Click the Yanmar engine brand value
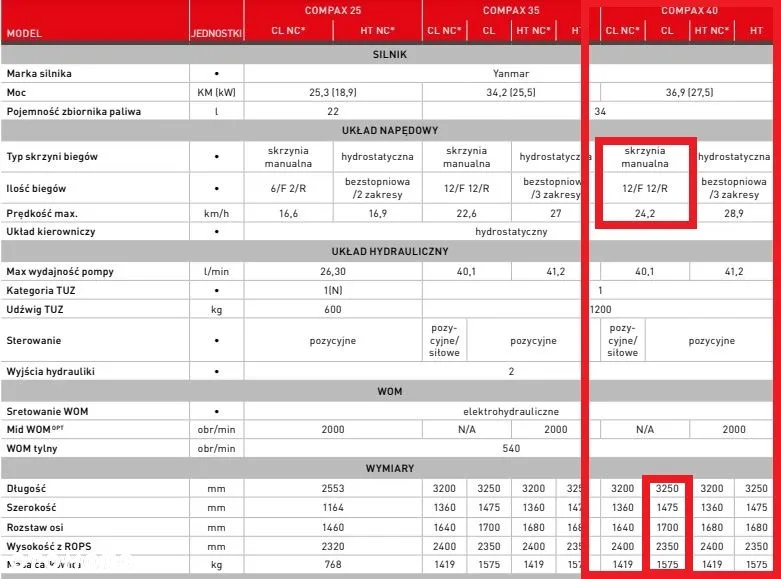 point(511,73)
